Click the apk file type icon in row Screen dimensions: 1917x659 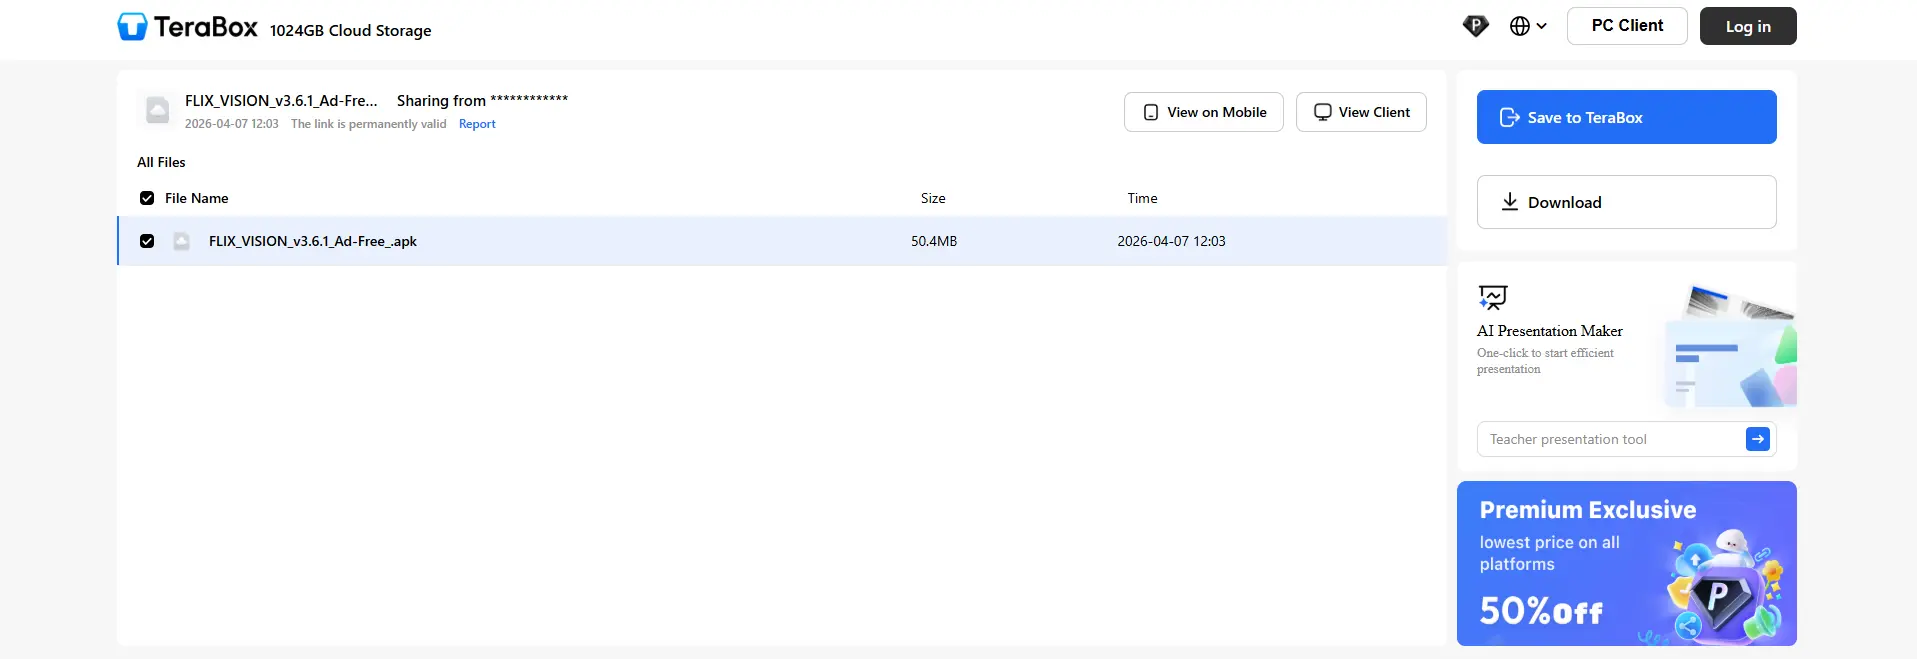[181, 241]
